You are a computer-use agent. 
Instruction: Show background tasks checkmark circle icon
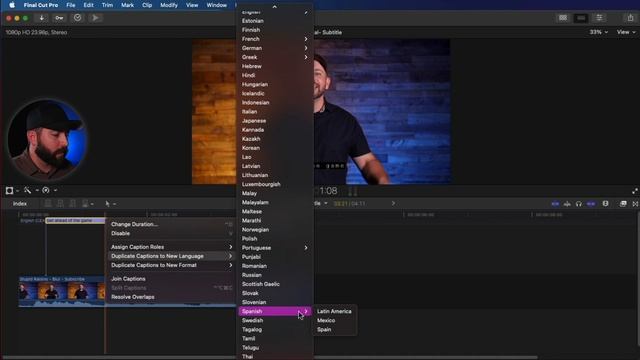pos(77,18)
